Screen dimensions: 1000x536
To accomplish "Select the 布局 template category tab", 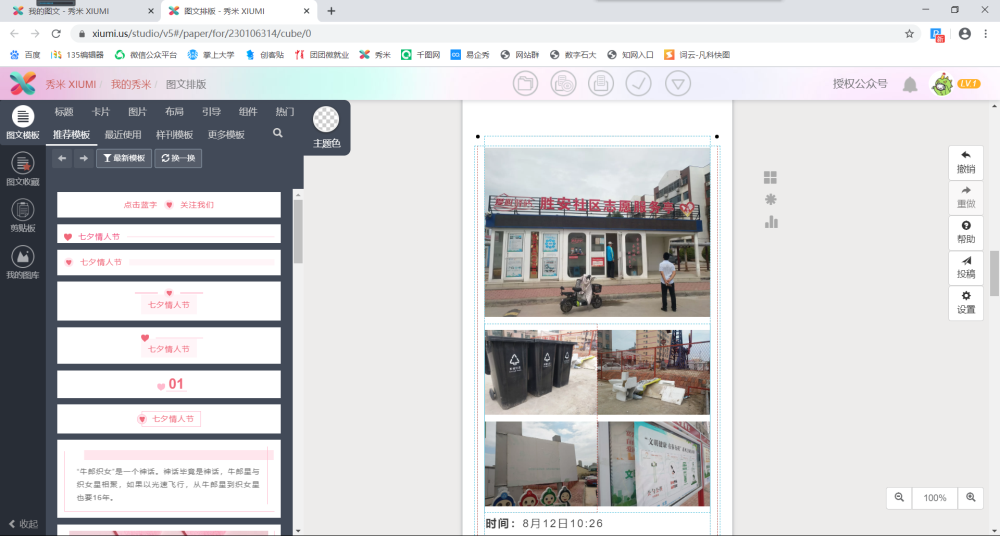I will [174, 112].
